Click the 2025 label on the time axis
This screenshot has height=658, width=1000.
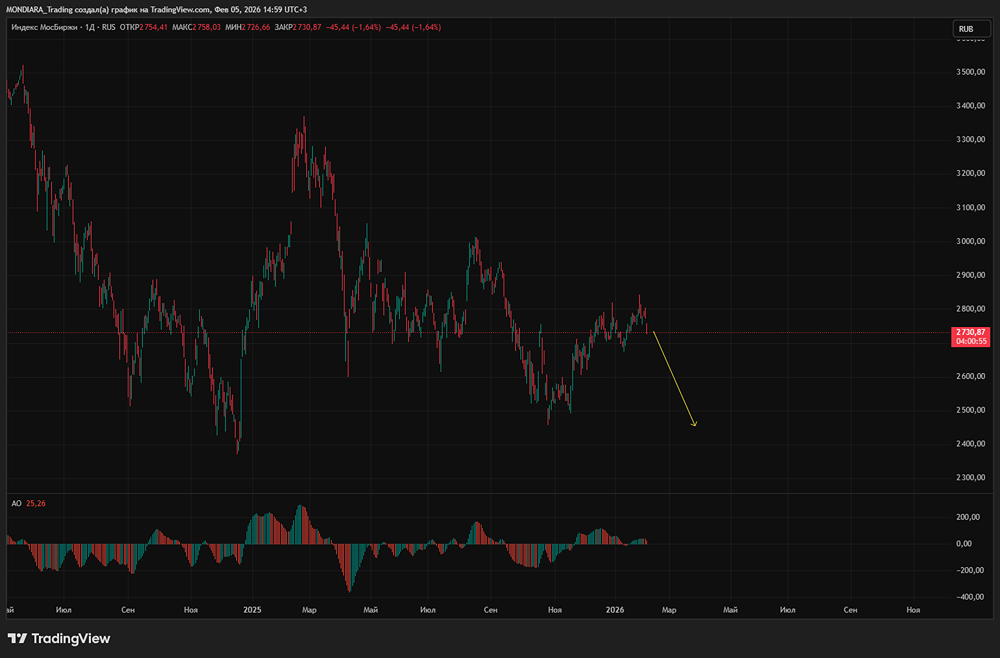[x=253, y=610]
